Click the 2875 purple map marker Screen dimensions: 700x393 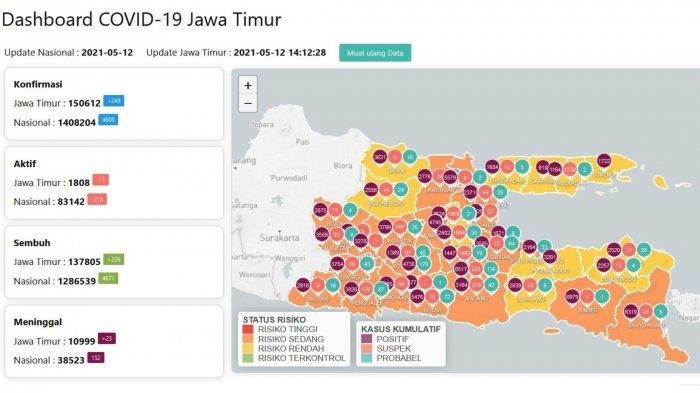(x=320, y=210)
